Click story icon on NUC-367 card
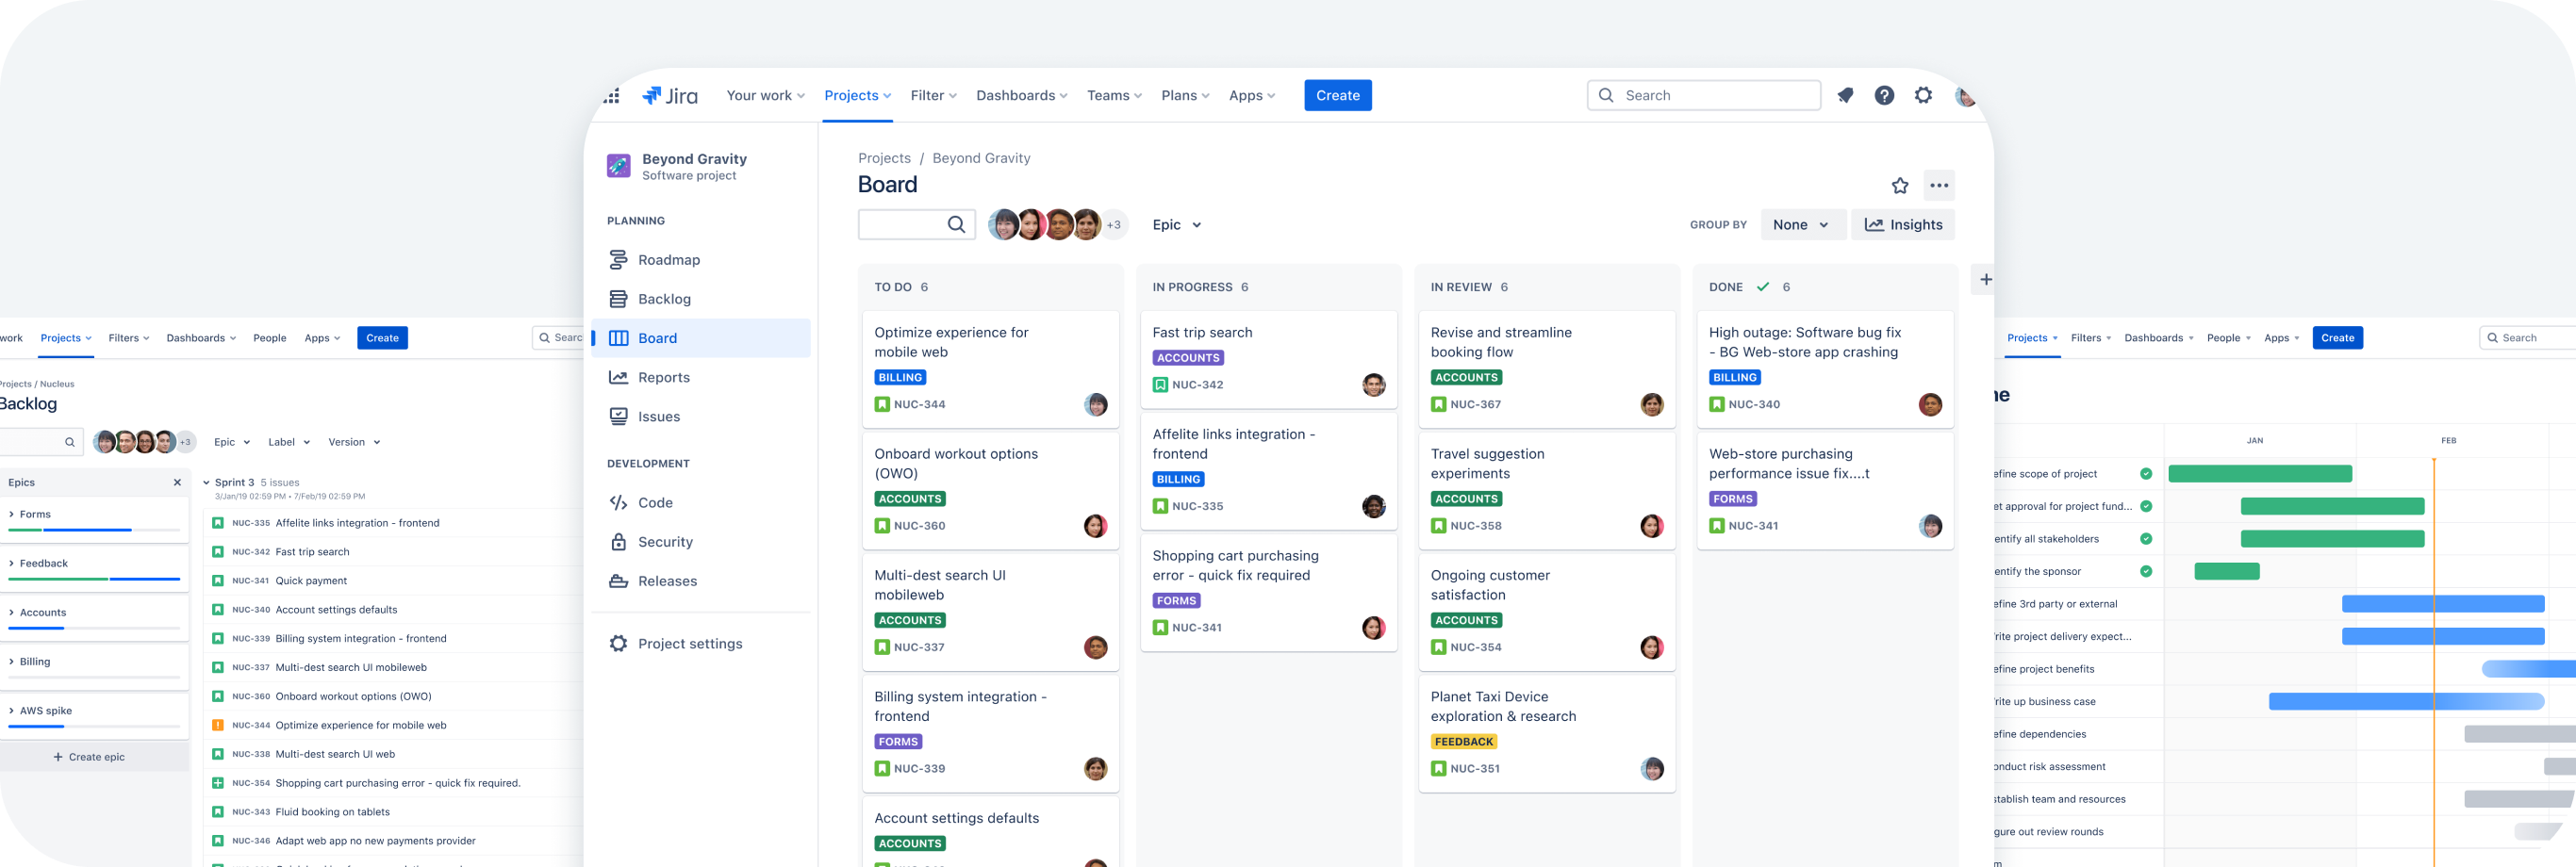The width and height of the screenshot is (2576, 867). 1438,404
